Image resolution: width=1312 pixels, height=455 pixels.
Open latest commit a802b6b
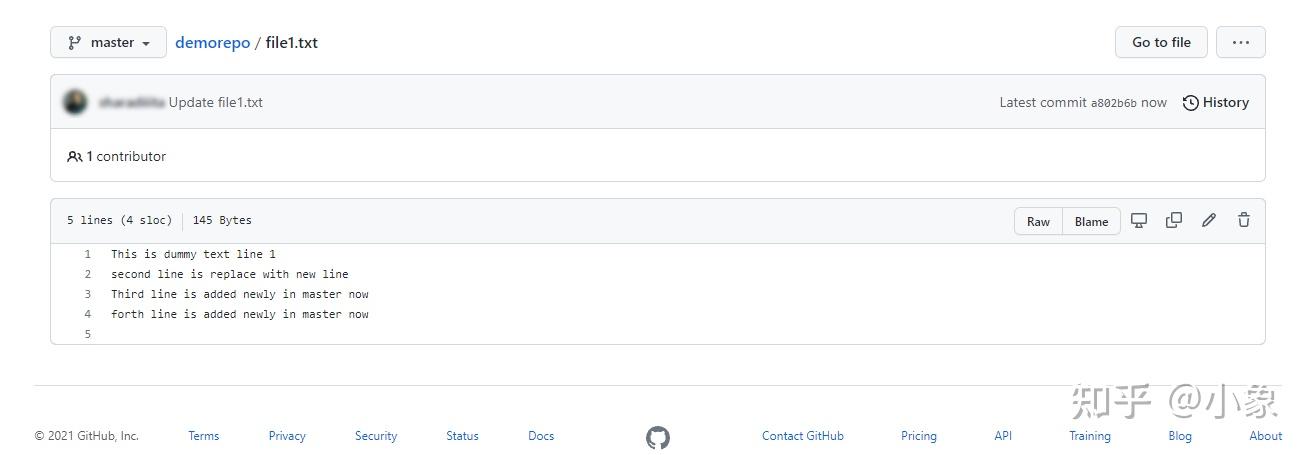pyautogui.click(x=1113, y=103)
